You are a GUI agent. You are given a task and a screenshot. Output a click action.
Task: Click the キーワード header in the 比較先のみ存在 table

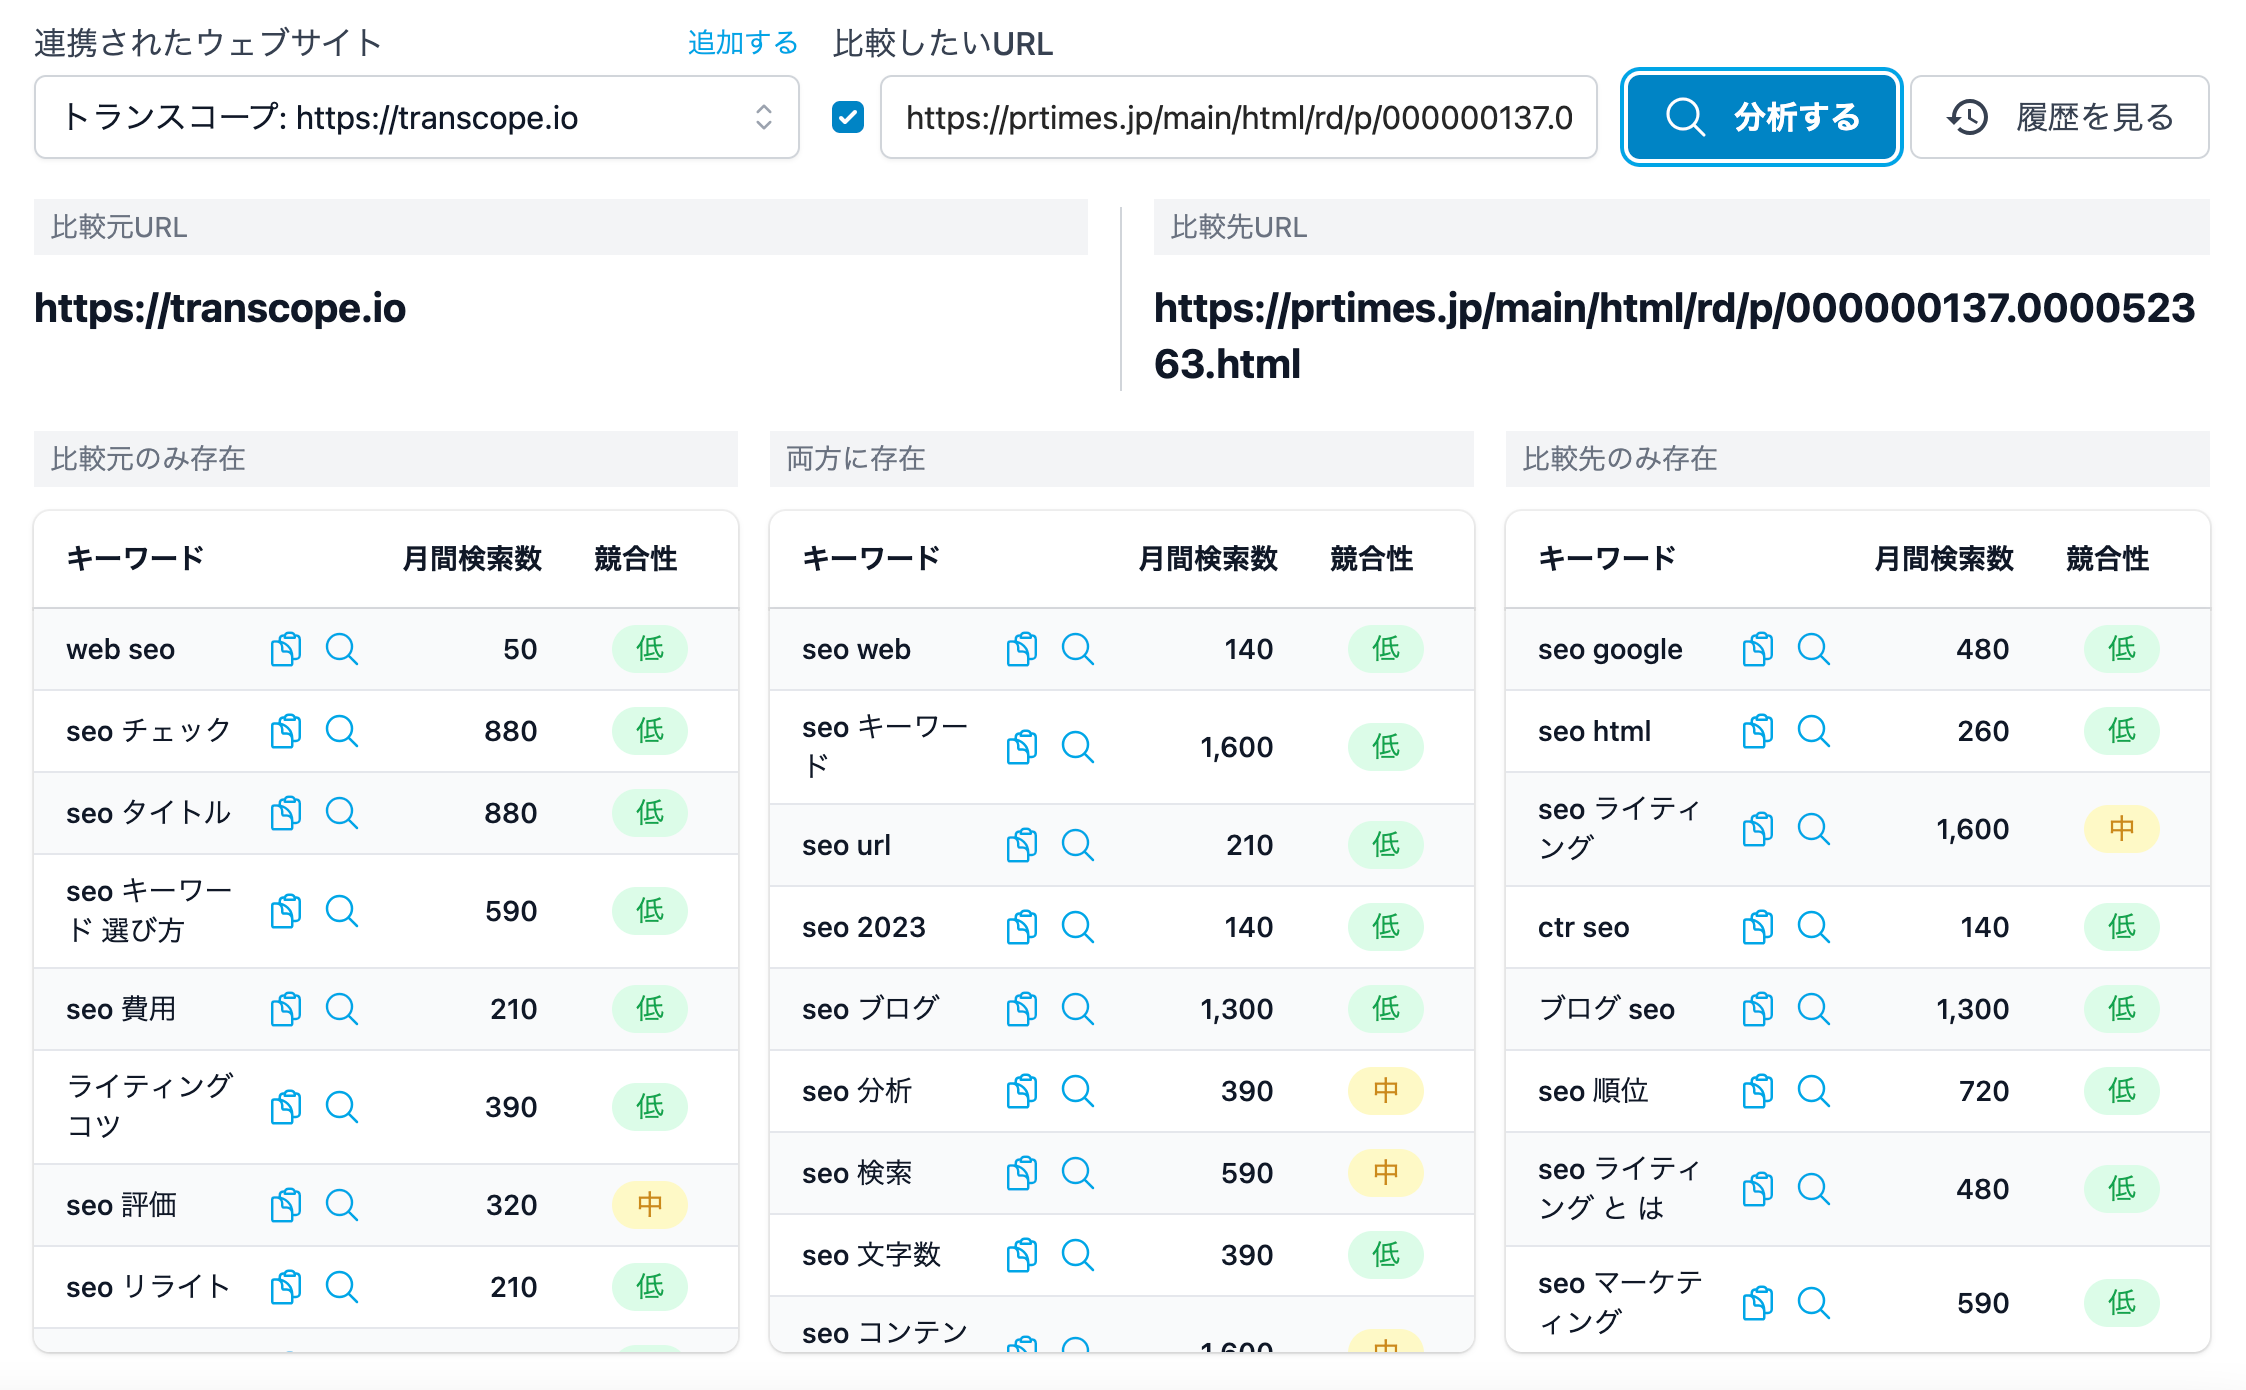pyautogui.click(x=1607, y=558)
